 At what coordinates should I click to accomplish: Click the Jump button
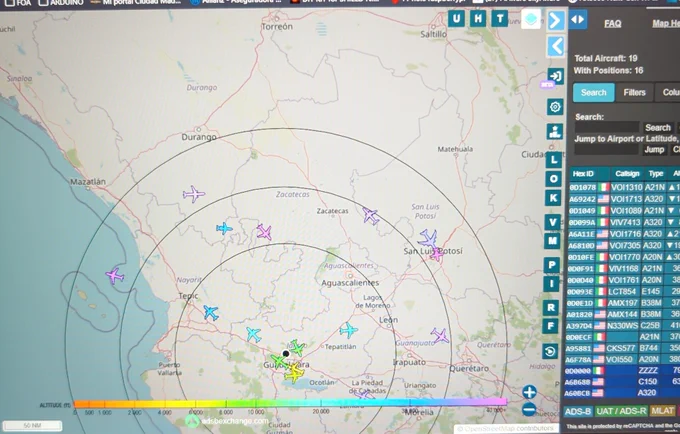coord(654,150)
